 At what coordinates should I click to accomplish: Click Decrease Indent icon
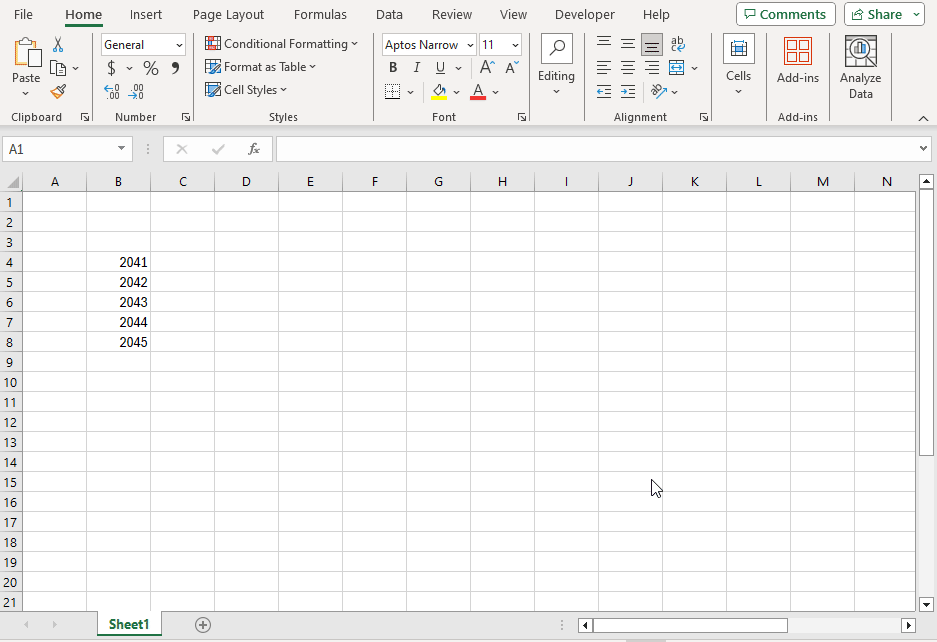(604, 91)
